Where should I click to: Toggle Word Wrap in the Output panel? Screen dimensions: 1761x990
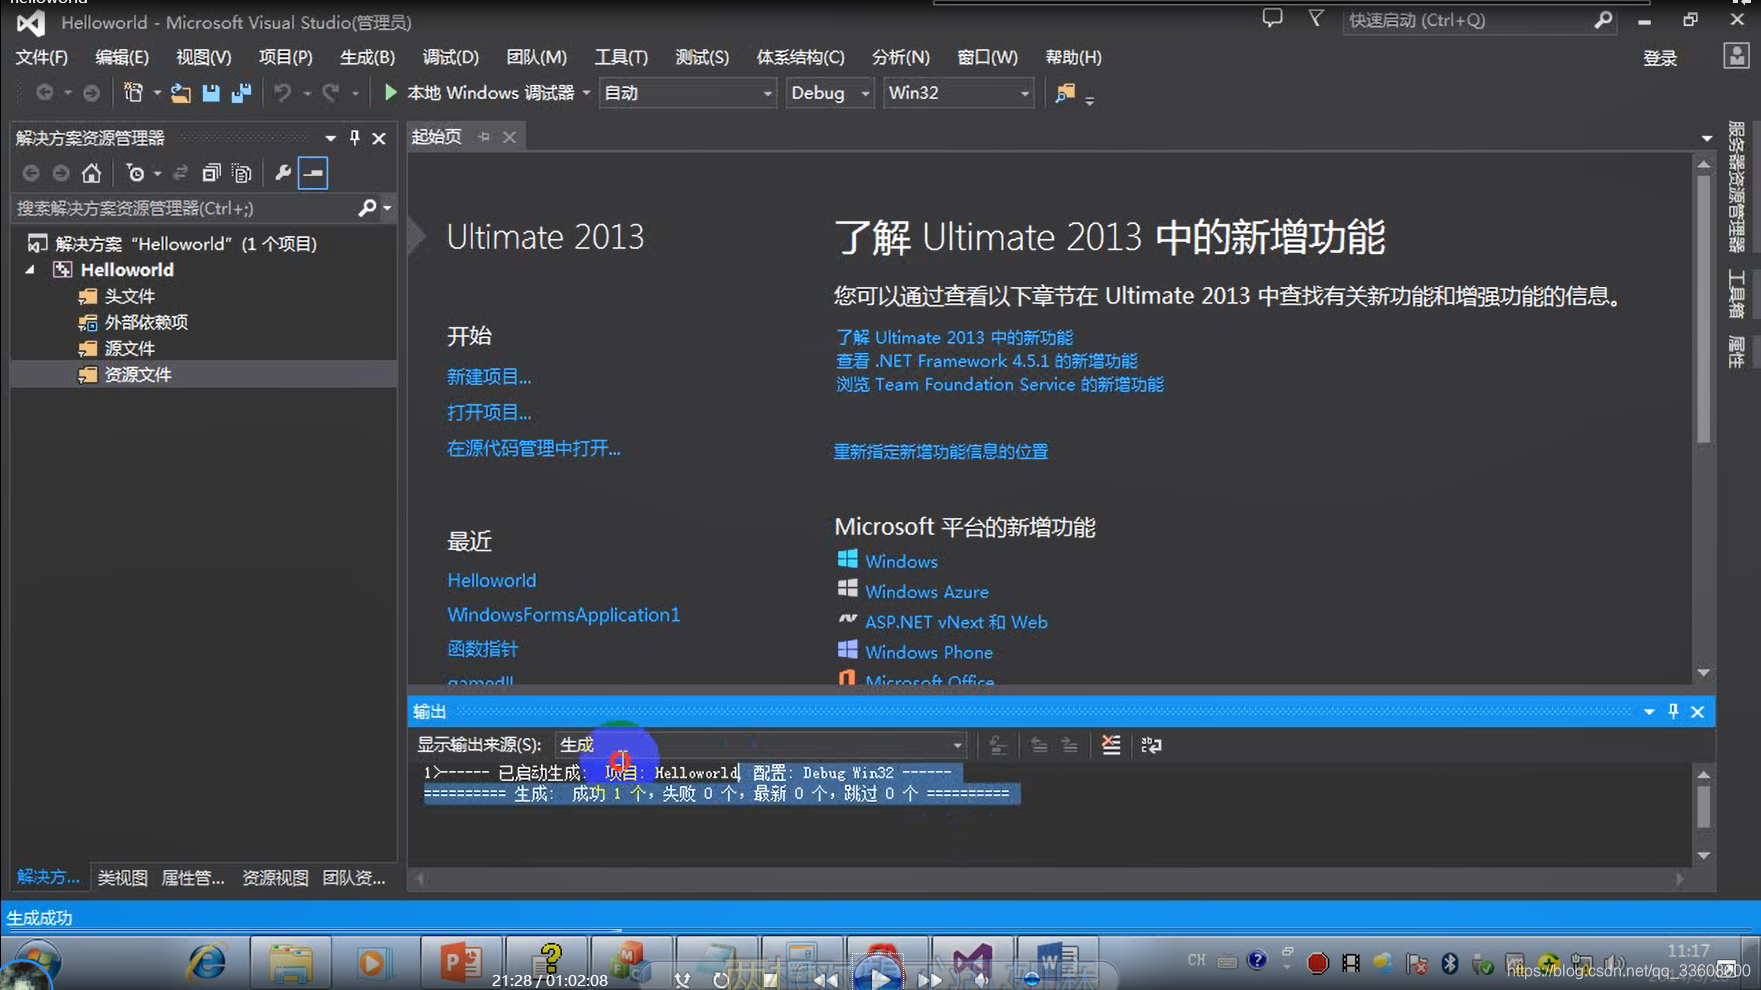click(x=1151, y=744)
